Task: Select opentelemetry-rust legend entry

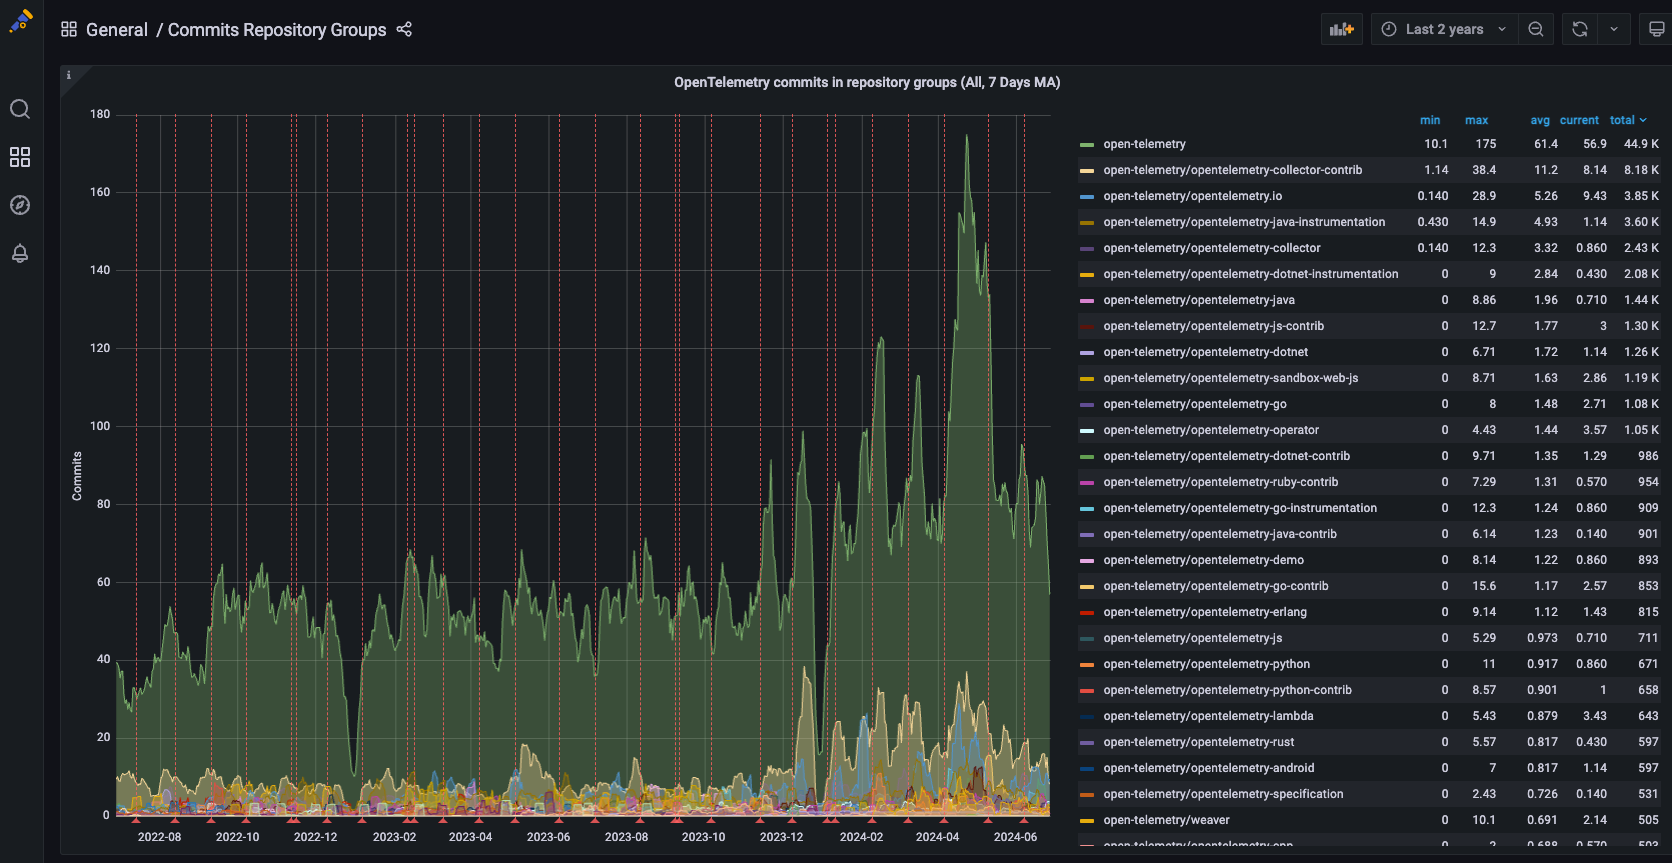Action: click(x=1198, y=742)
